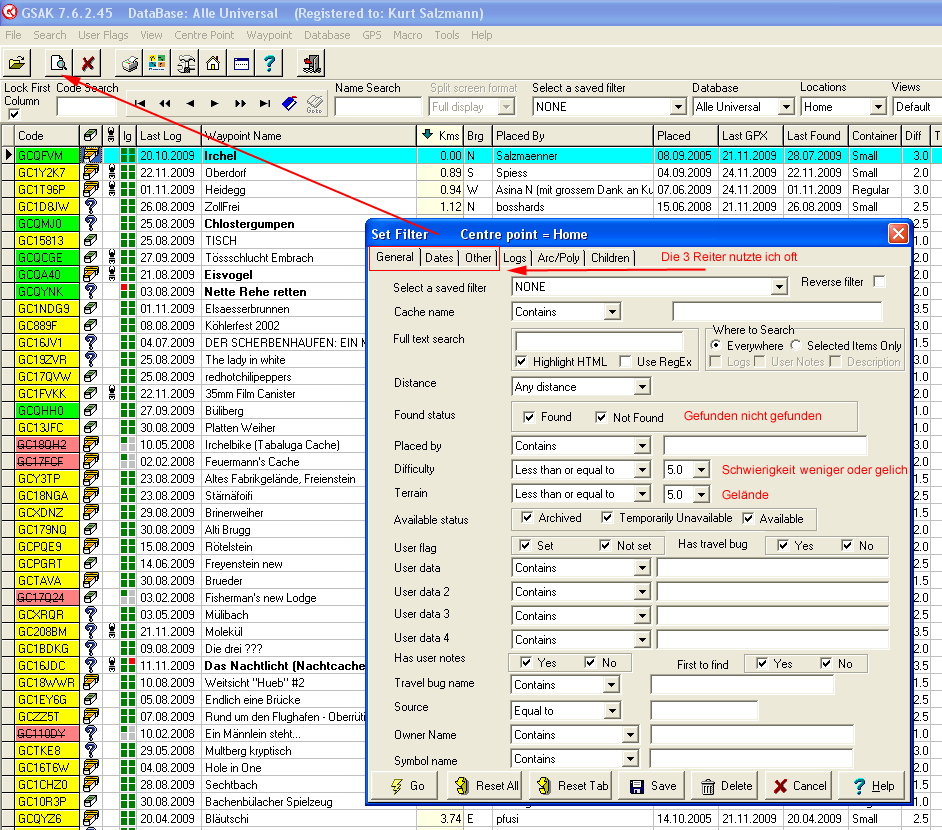Open the Terrain value 5.0 dropdown
This screenshot has height=830, width=942.
701,494
